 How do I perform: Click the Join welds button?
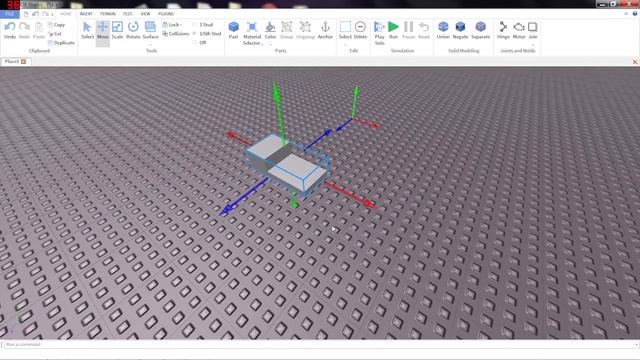533,31
